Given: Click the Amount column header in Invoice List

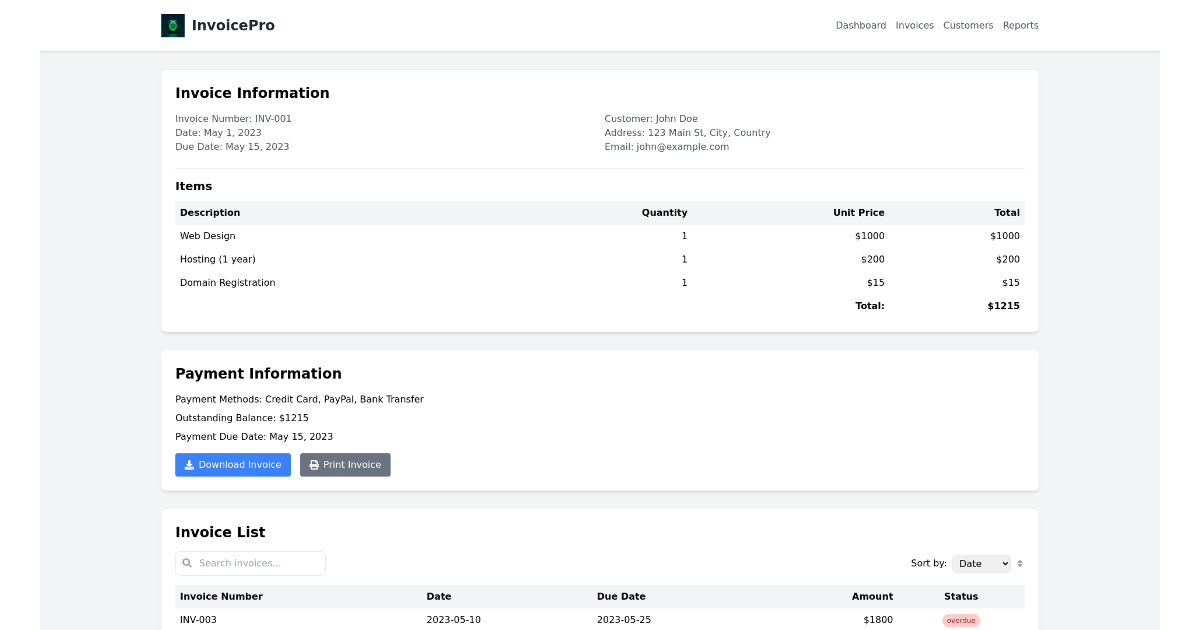Looking at the screenshot, I should click(x=872, y=597).
